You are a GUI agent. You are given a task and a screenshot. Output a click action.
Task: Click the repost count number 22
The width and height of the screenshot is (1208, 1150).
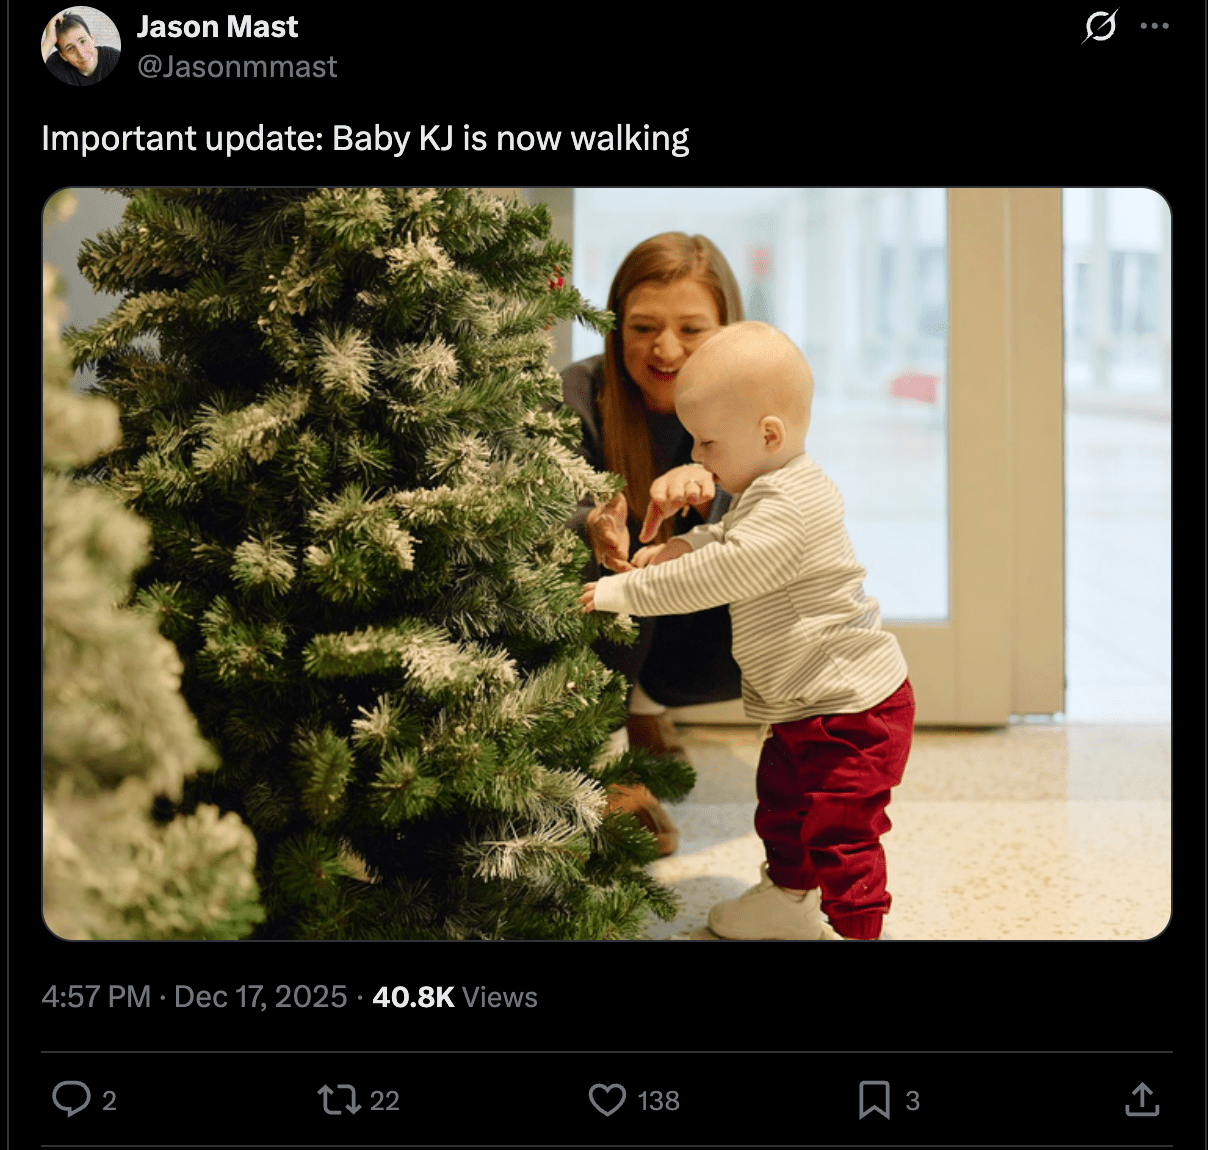point(384,1101)
